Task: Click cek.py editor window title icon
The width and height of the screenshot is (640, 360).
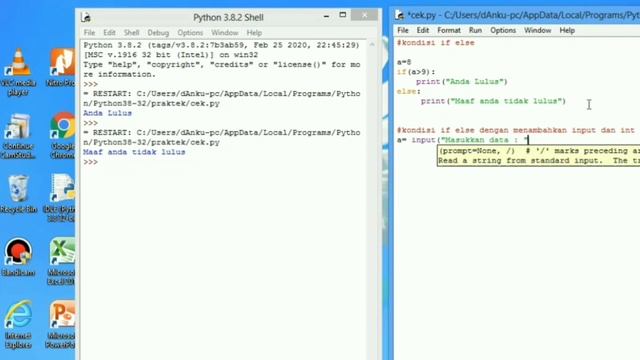Action: [399, 16]
